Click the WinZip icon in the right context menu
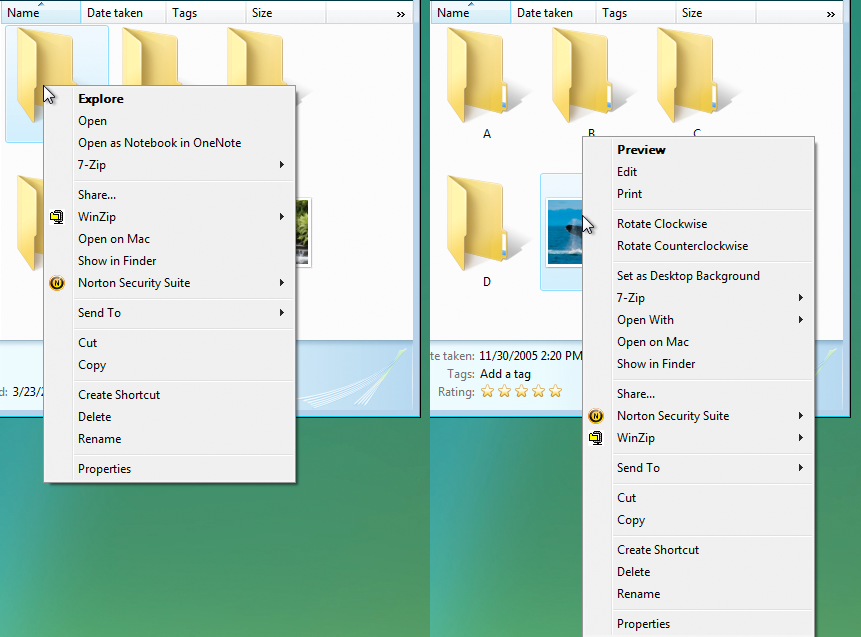 [596, 438]
